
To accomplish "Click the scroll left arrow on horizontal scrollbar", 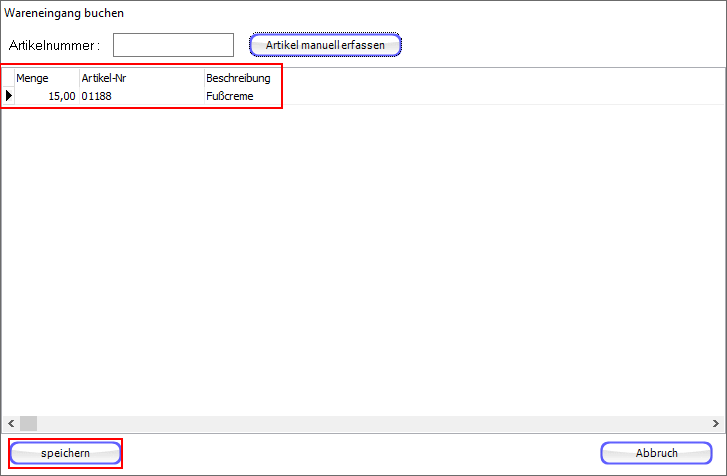I will 9,423.
